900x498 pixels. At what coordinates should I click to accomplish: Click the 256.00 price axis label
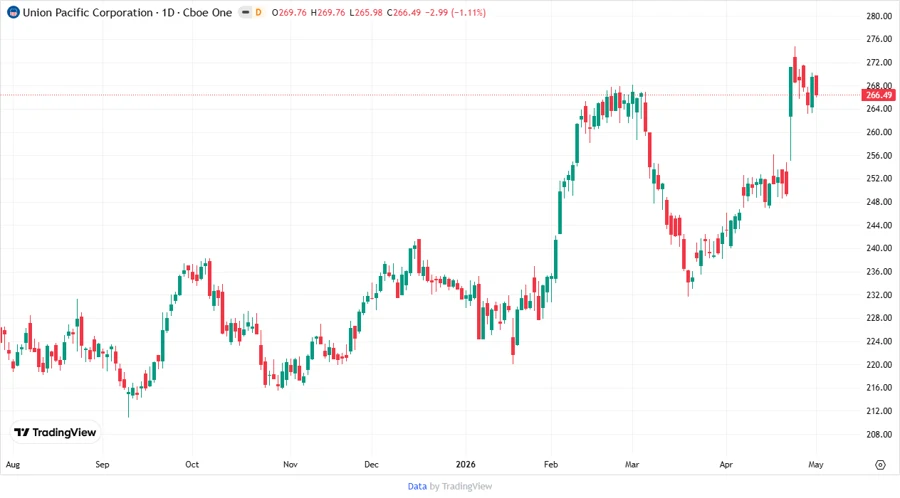tap(879, 155)
